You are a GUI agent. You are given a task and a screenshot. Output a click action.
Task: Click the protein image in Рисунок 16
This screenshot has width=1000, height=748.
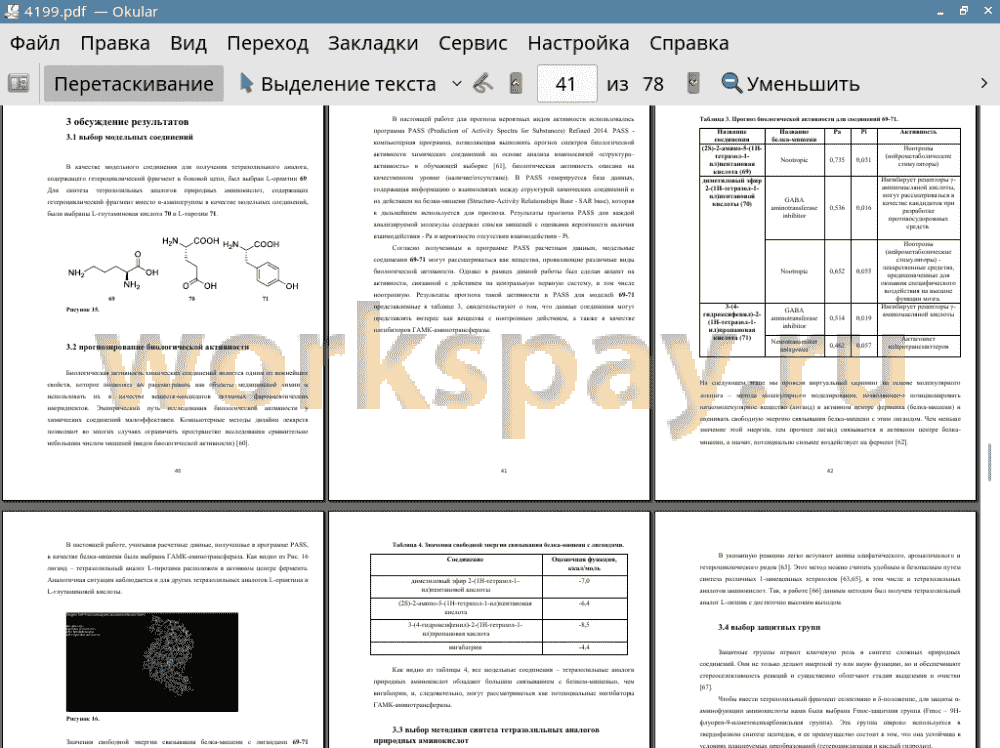tap(152, 662)
